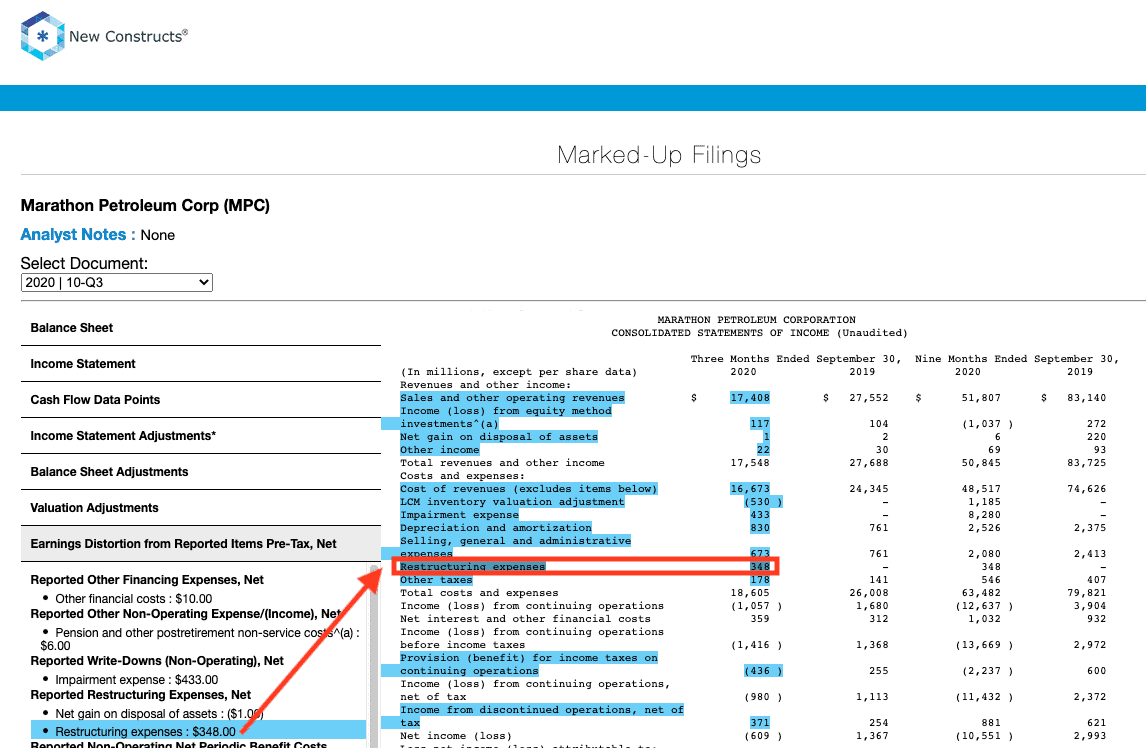Click the Sales and other operating revenues highlighted row
Viewport: 1146px width, 748px height.
coord(512,398)
